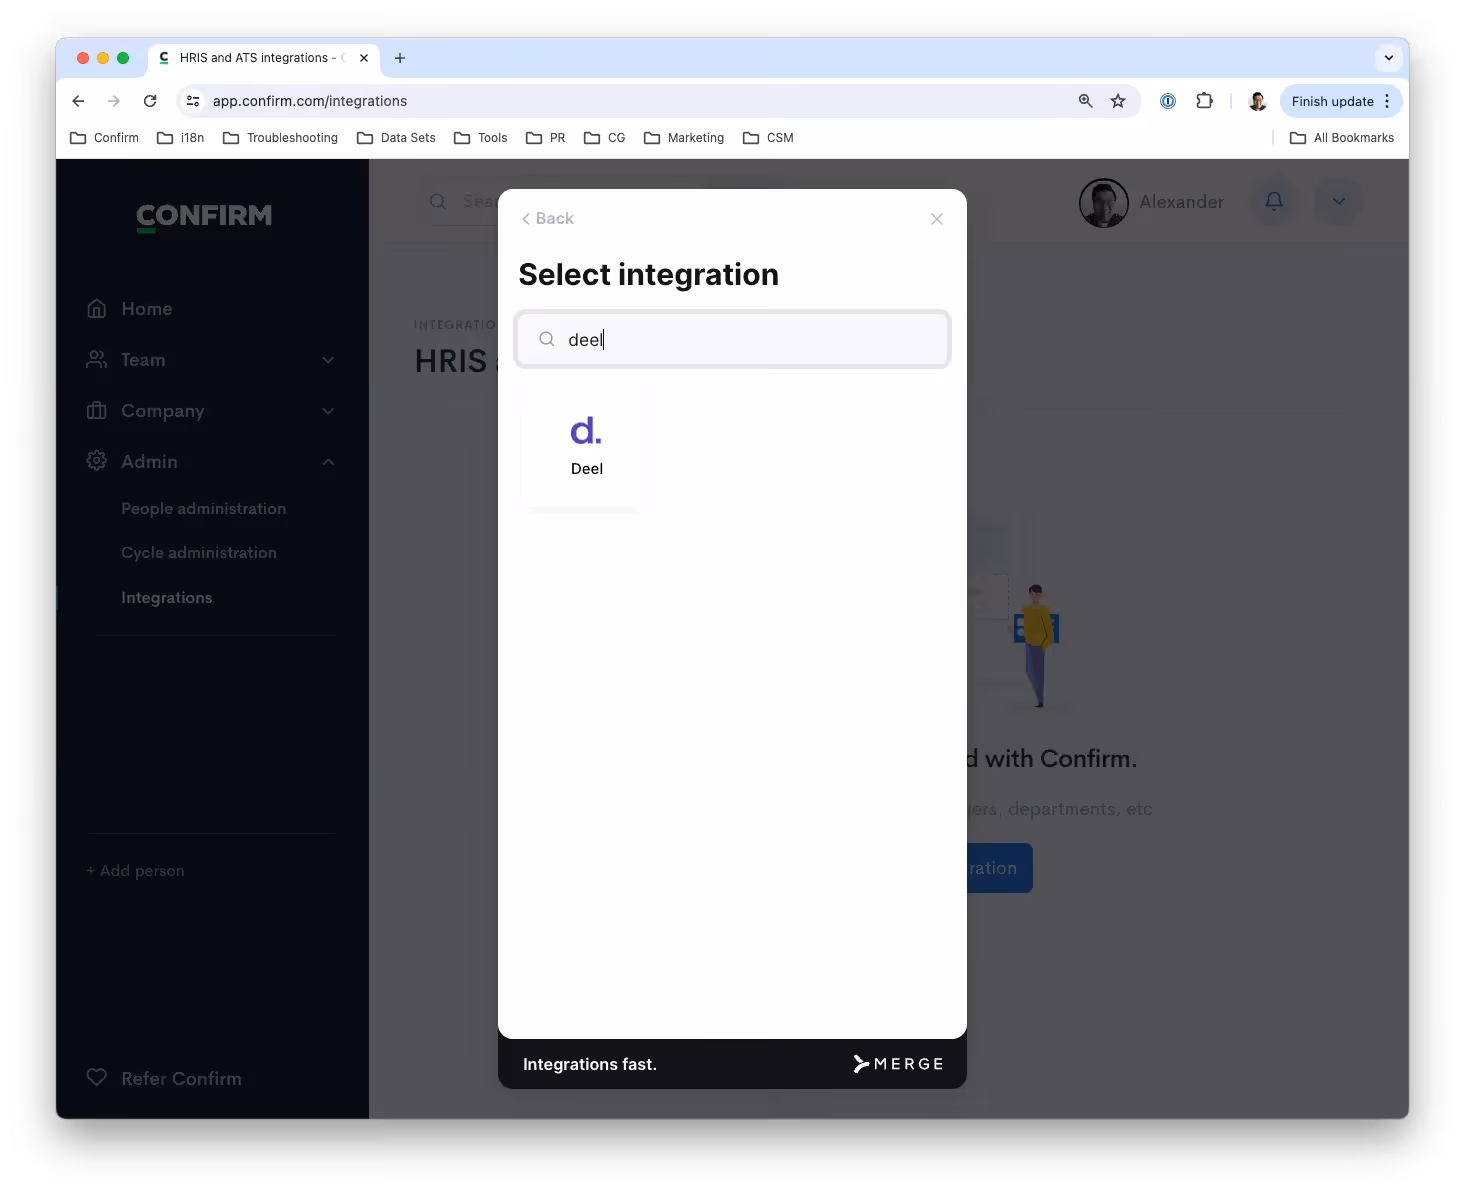Select the HRIS and ATS integrations tab

click(x=264, y=58)
